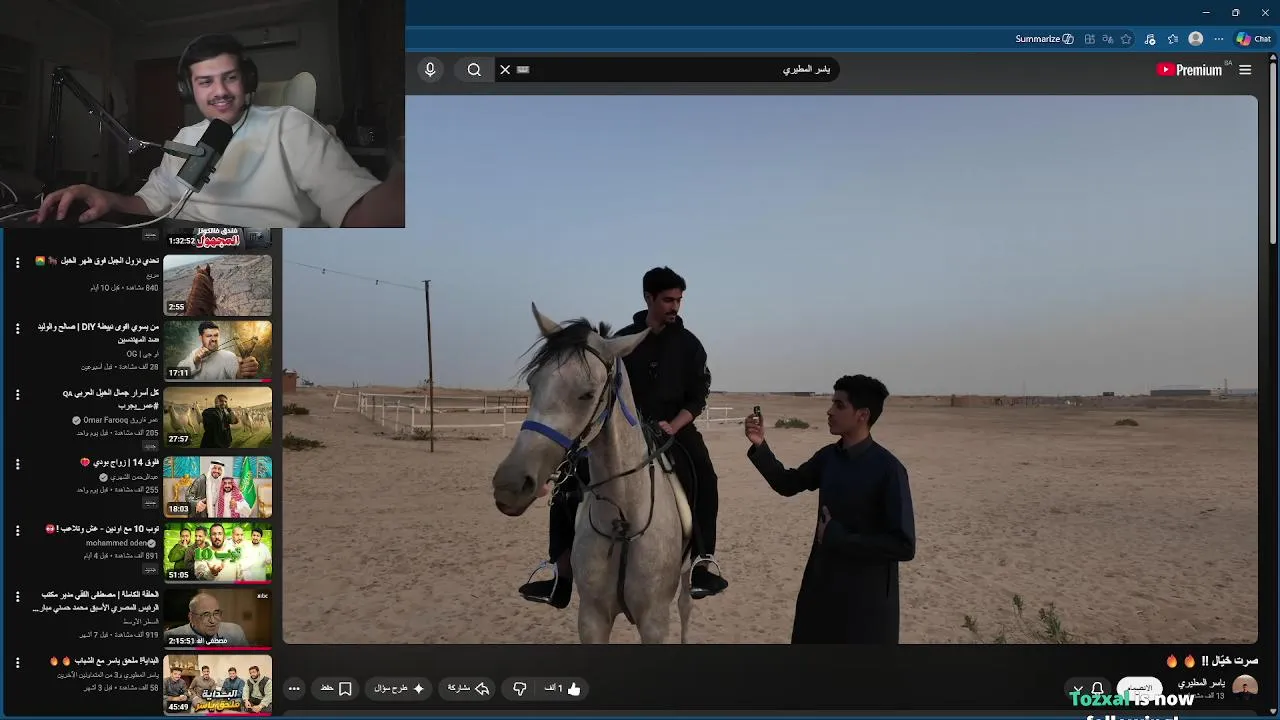1280x720 pixels.
Task: Expand the subscription chevron next to bell
Action: click(1078, 689)
